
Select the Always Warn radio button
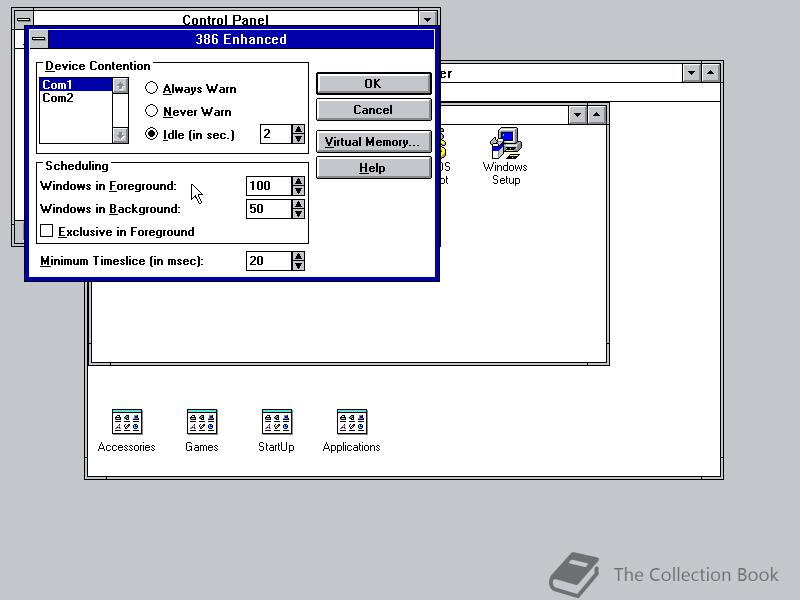(x=151, y=88)
